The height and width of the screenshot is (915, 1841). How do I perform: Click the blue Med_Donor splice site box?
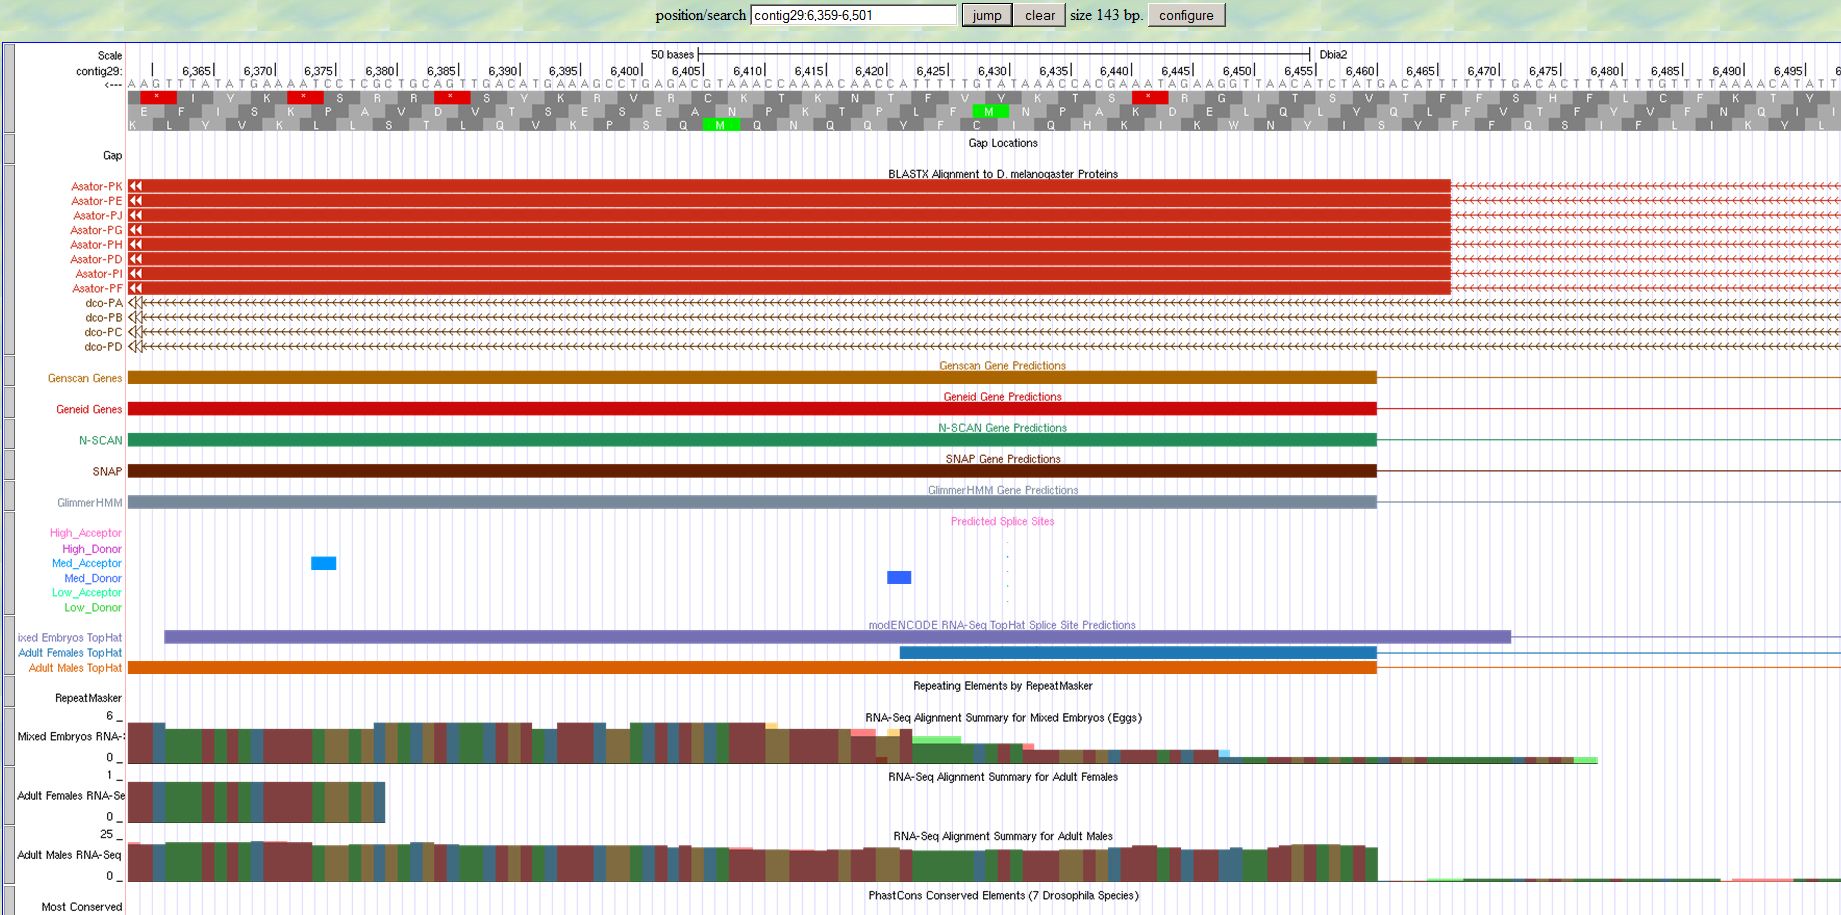click(x=899, y=578)
